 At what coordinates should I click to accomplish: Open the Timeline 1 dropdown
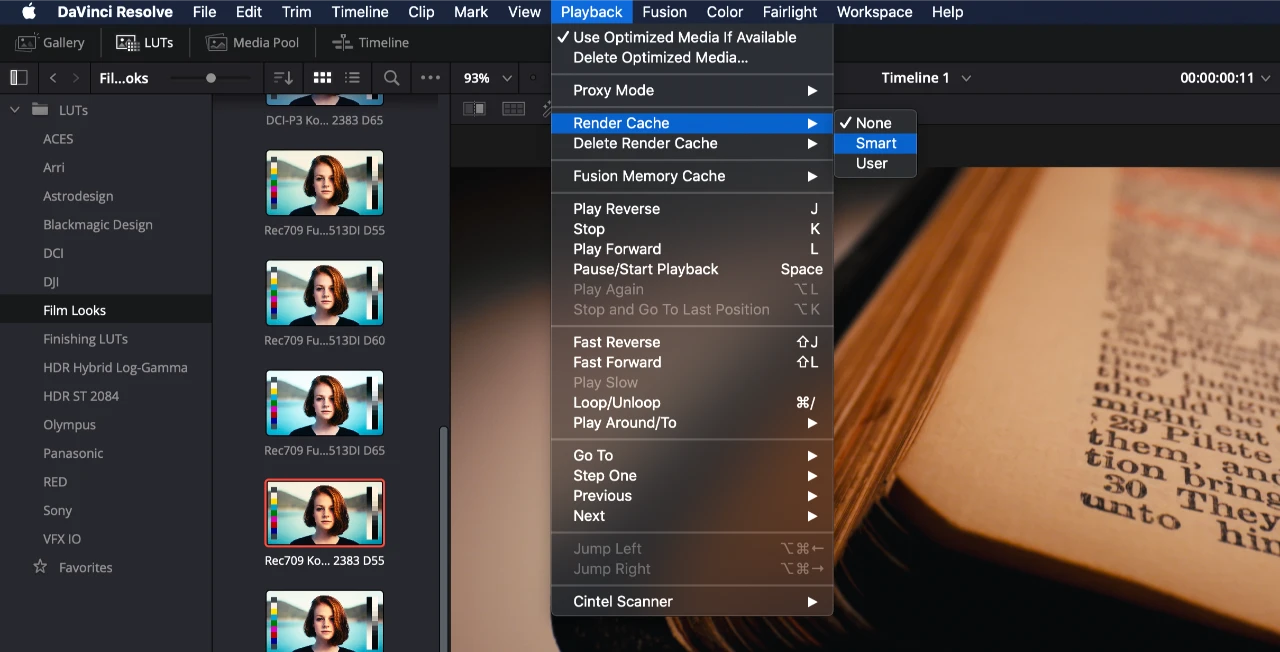tap(925, 77)
